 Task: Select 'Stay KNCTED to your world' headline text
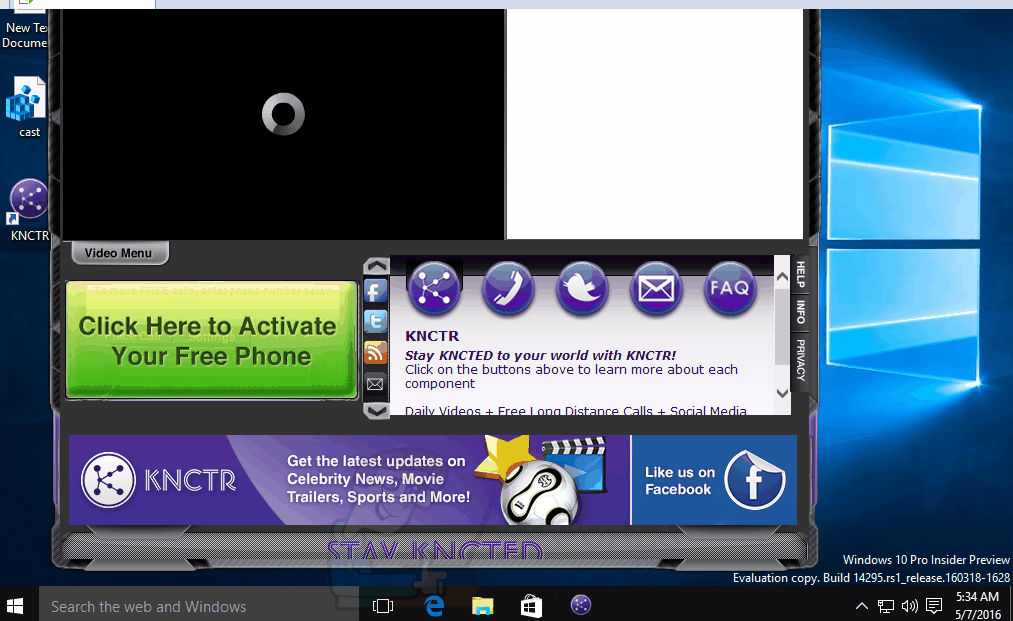pyautogui.click(x=540, y=355)
